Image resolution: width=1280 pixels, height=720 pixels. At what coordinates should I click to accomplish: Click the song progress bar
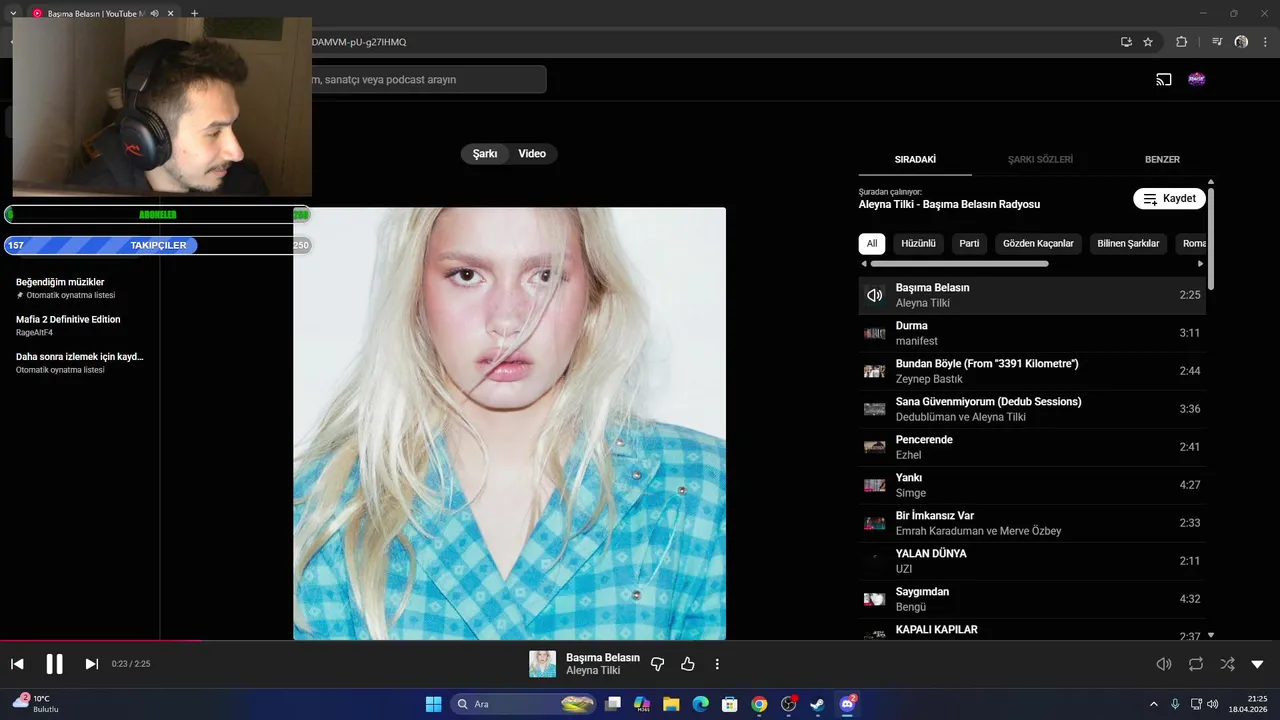pyautogui.click(x=640, y=641)
